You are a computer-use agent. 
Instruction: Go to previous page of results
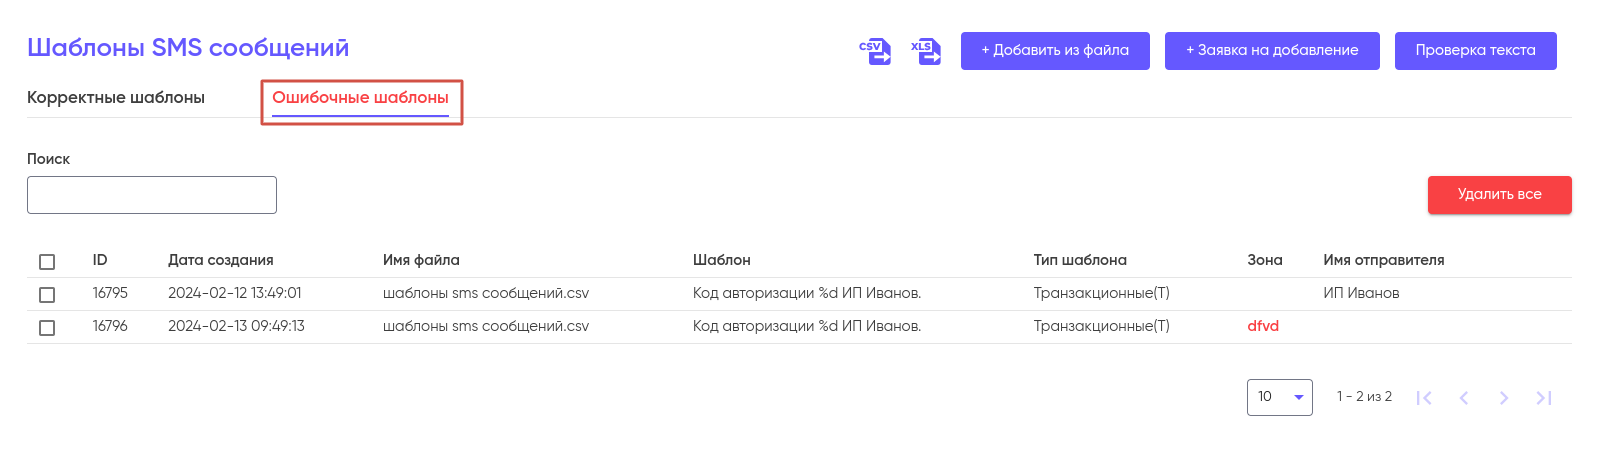(1464, 398)
